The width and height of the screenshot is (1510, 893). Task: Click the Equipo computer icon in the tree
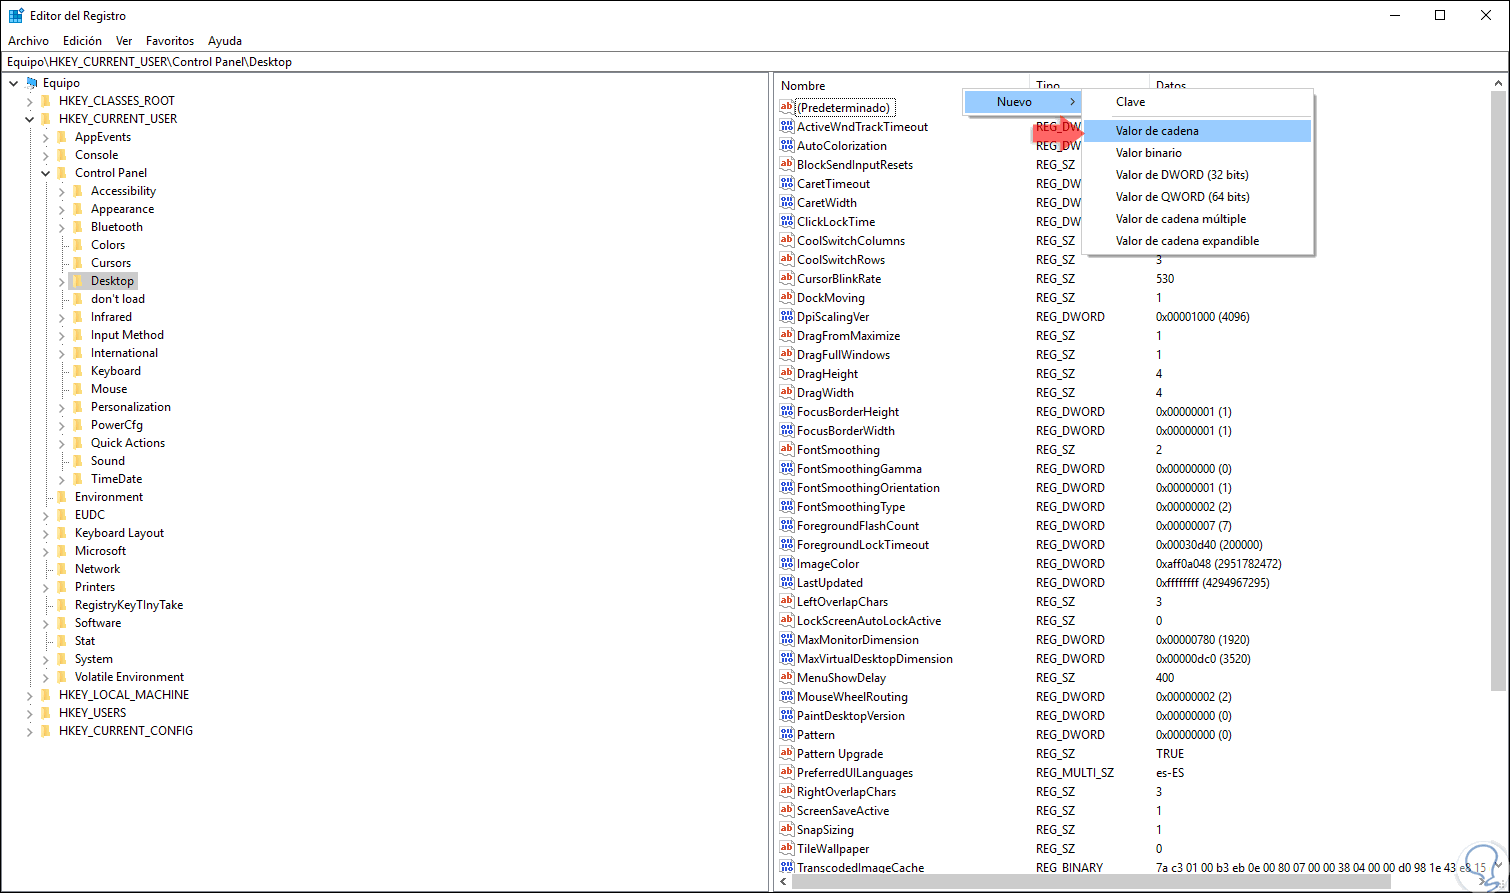coord(32,83)
